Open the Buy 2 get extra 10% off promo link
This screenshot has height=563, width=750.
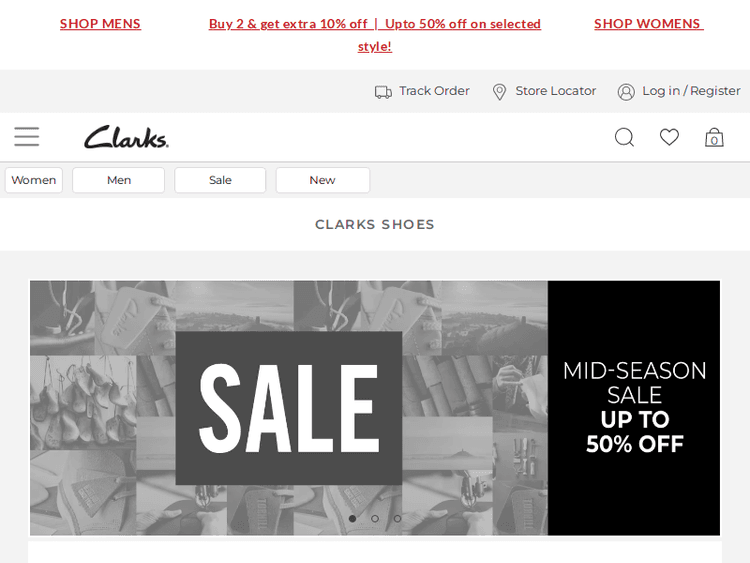point(375,35)
